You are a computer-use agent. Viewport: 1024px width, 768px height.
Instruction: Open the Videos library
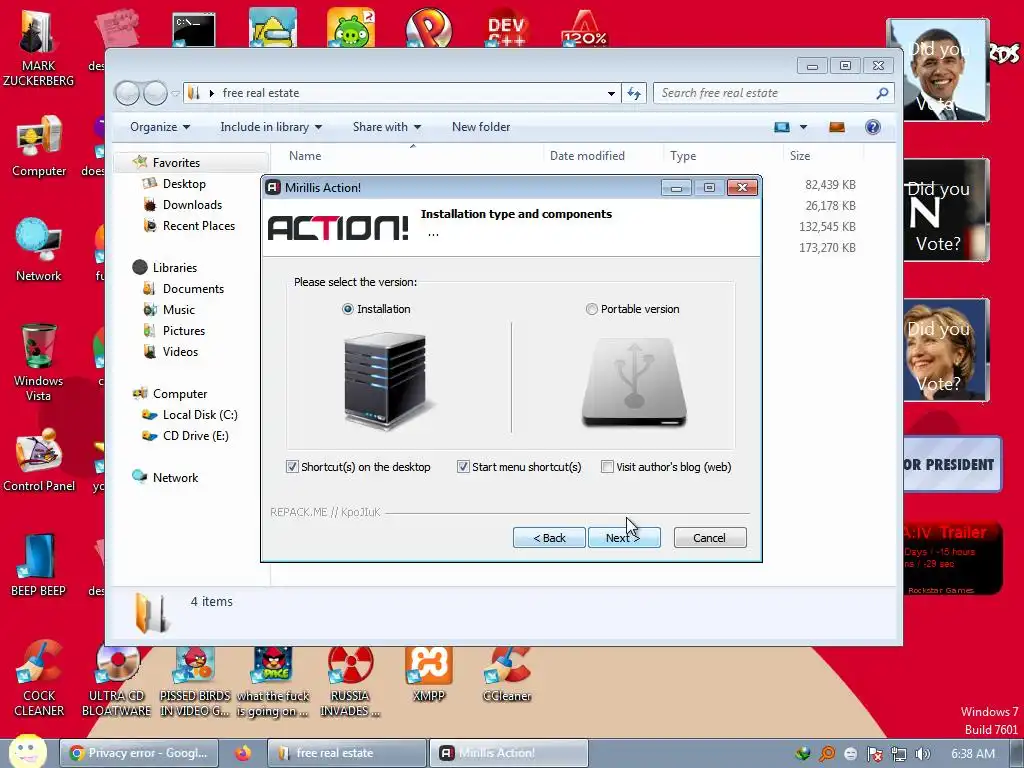click(x=180, y=351)
